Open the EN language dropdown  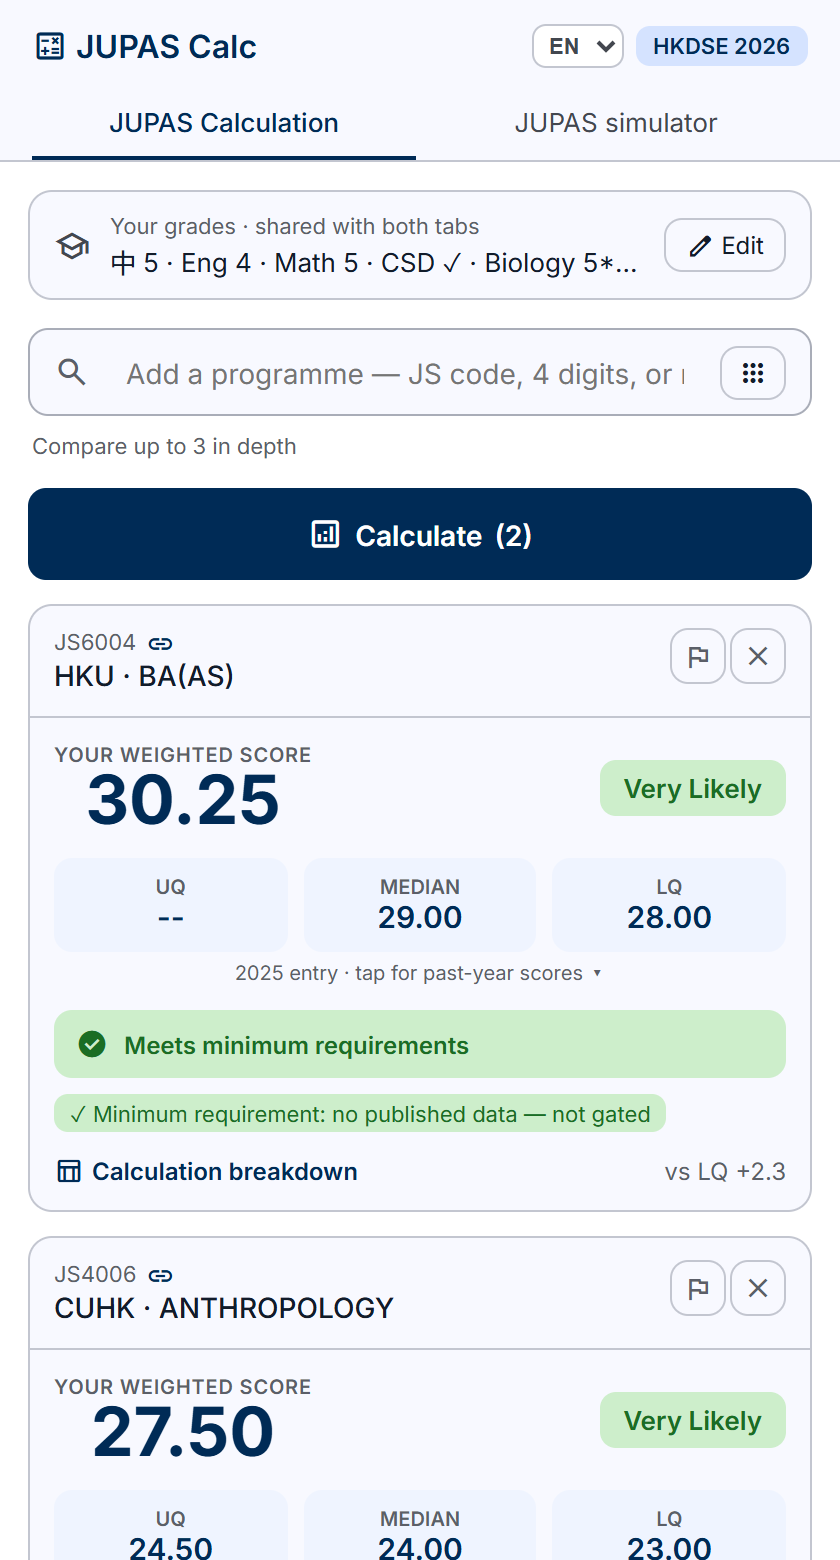point(578,46)
